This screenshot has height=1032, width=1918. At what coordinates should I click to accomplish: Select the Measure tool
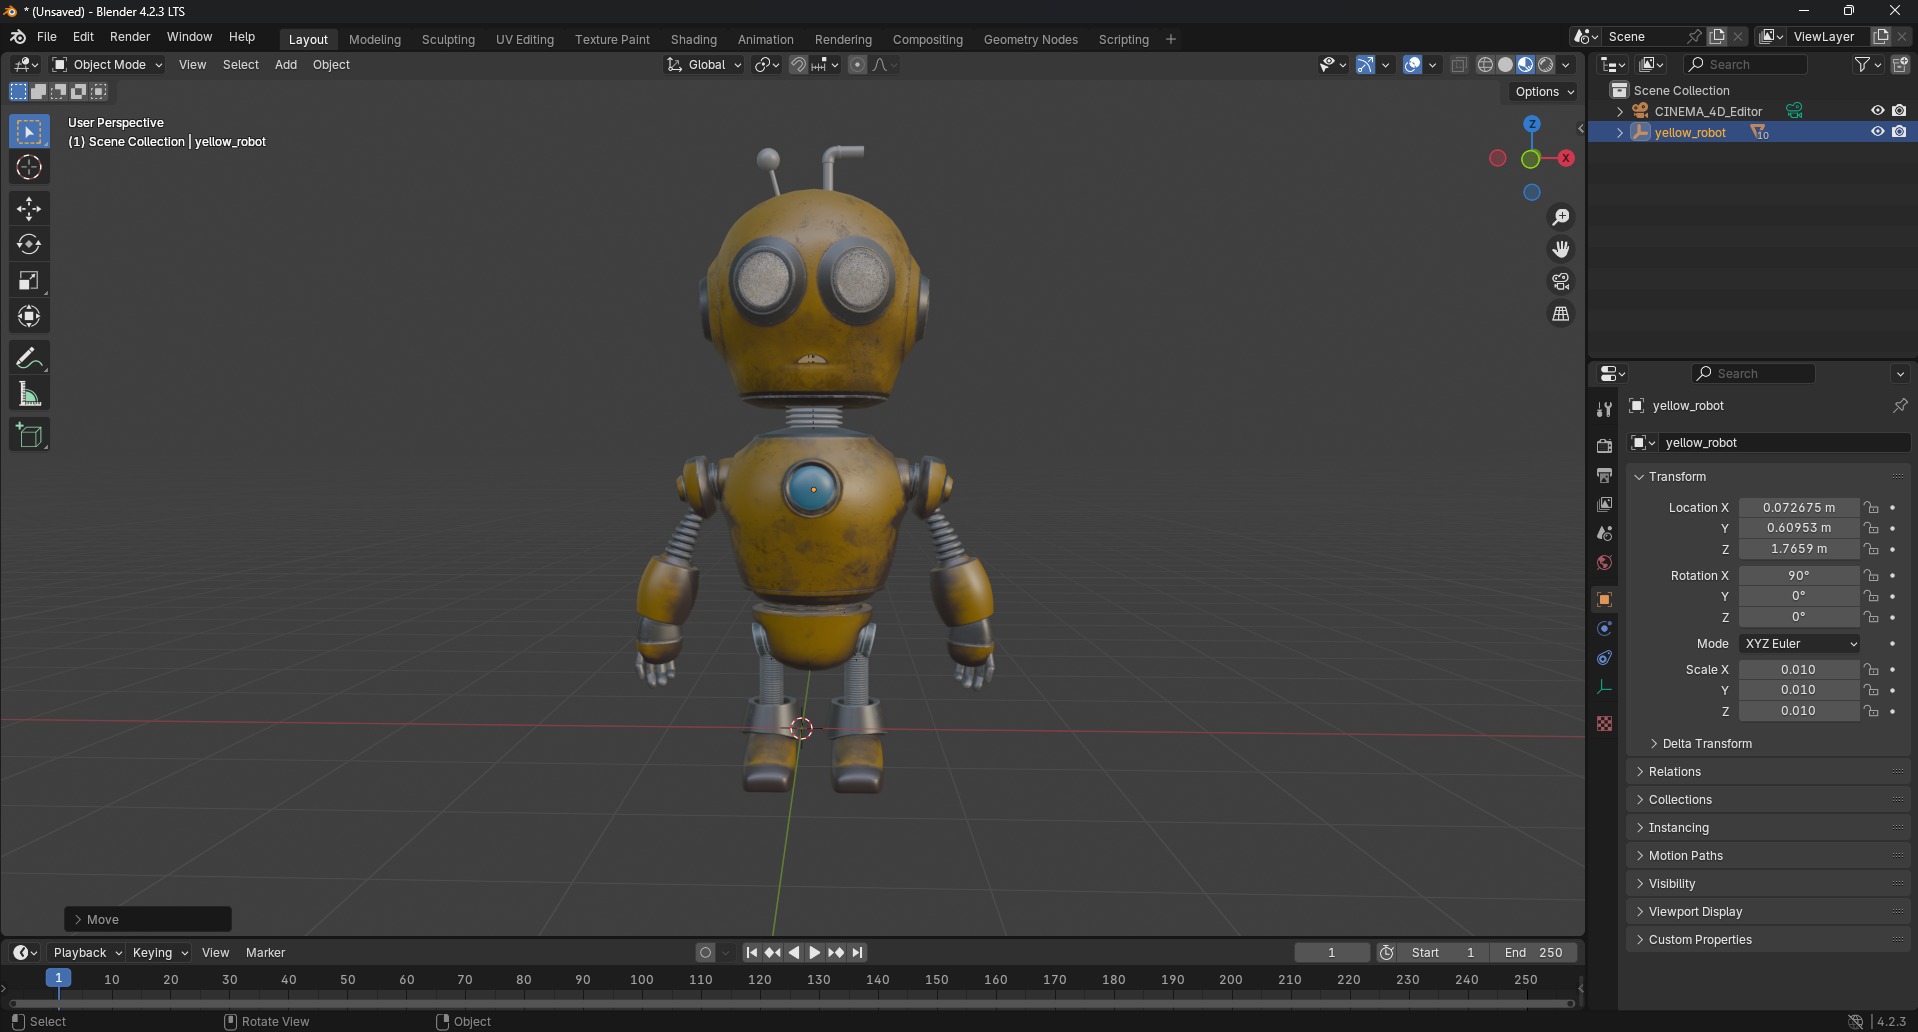click(x=29, y=394)
